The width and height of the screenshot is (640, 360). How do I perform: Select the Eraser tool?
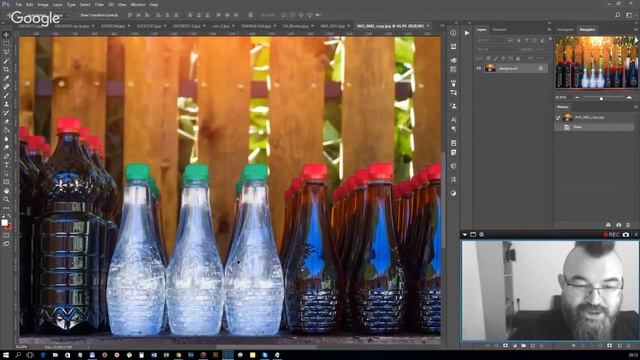pos(6,121)
